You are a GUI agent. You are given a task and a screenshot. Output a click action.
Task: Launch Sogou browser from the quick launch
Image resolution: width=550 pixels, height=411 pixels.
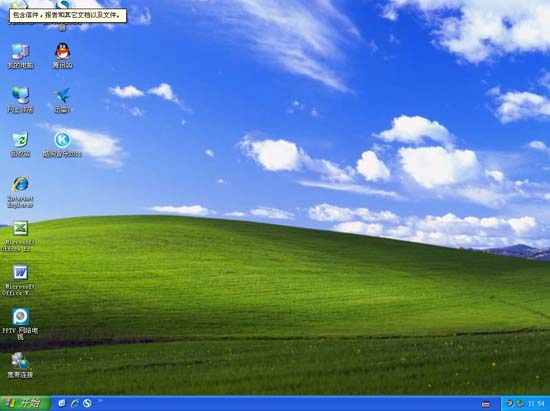pos(87,403)
